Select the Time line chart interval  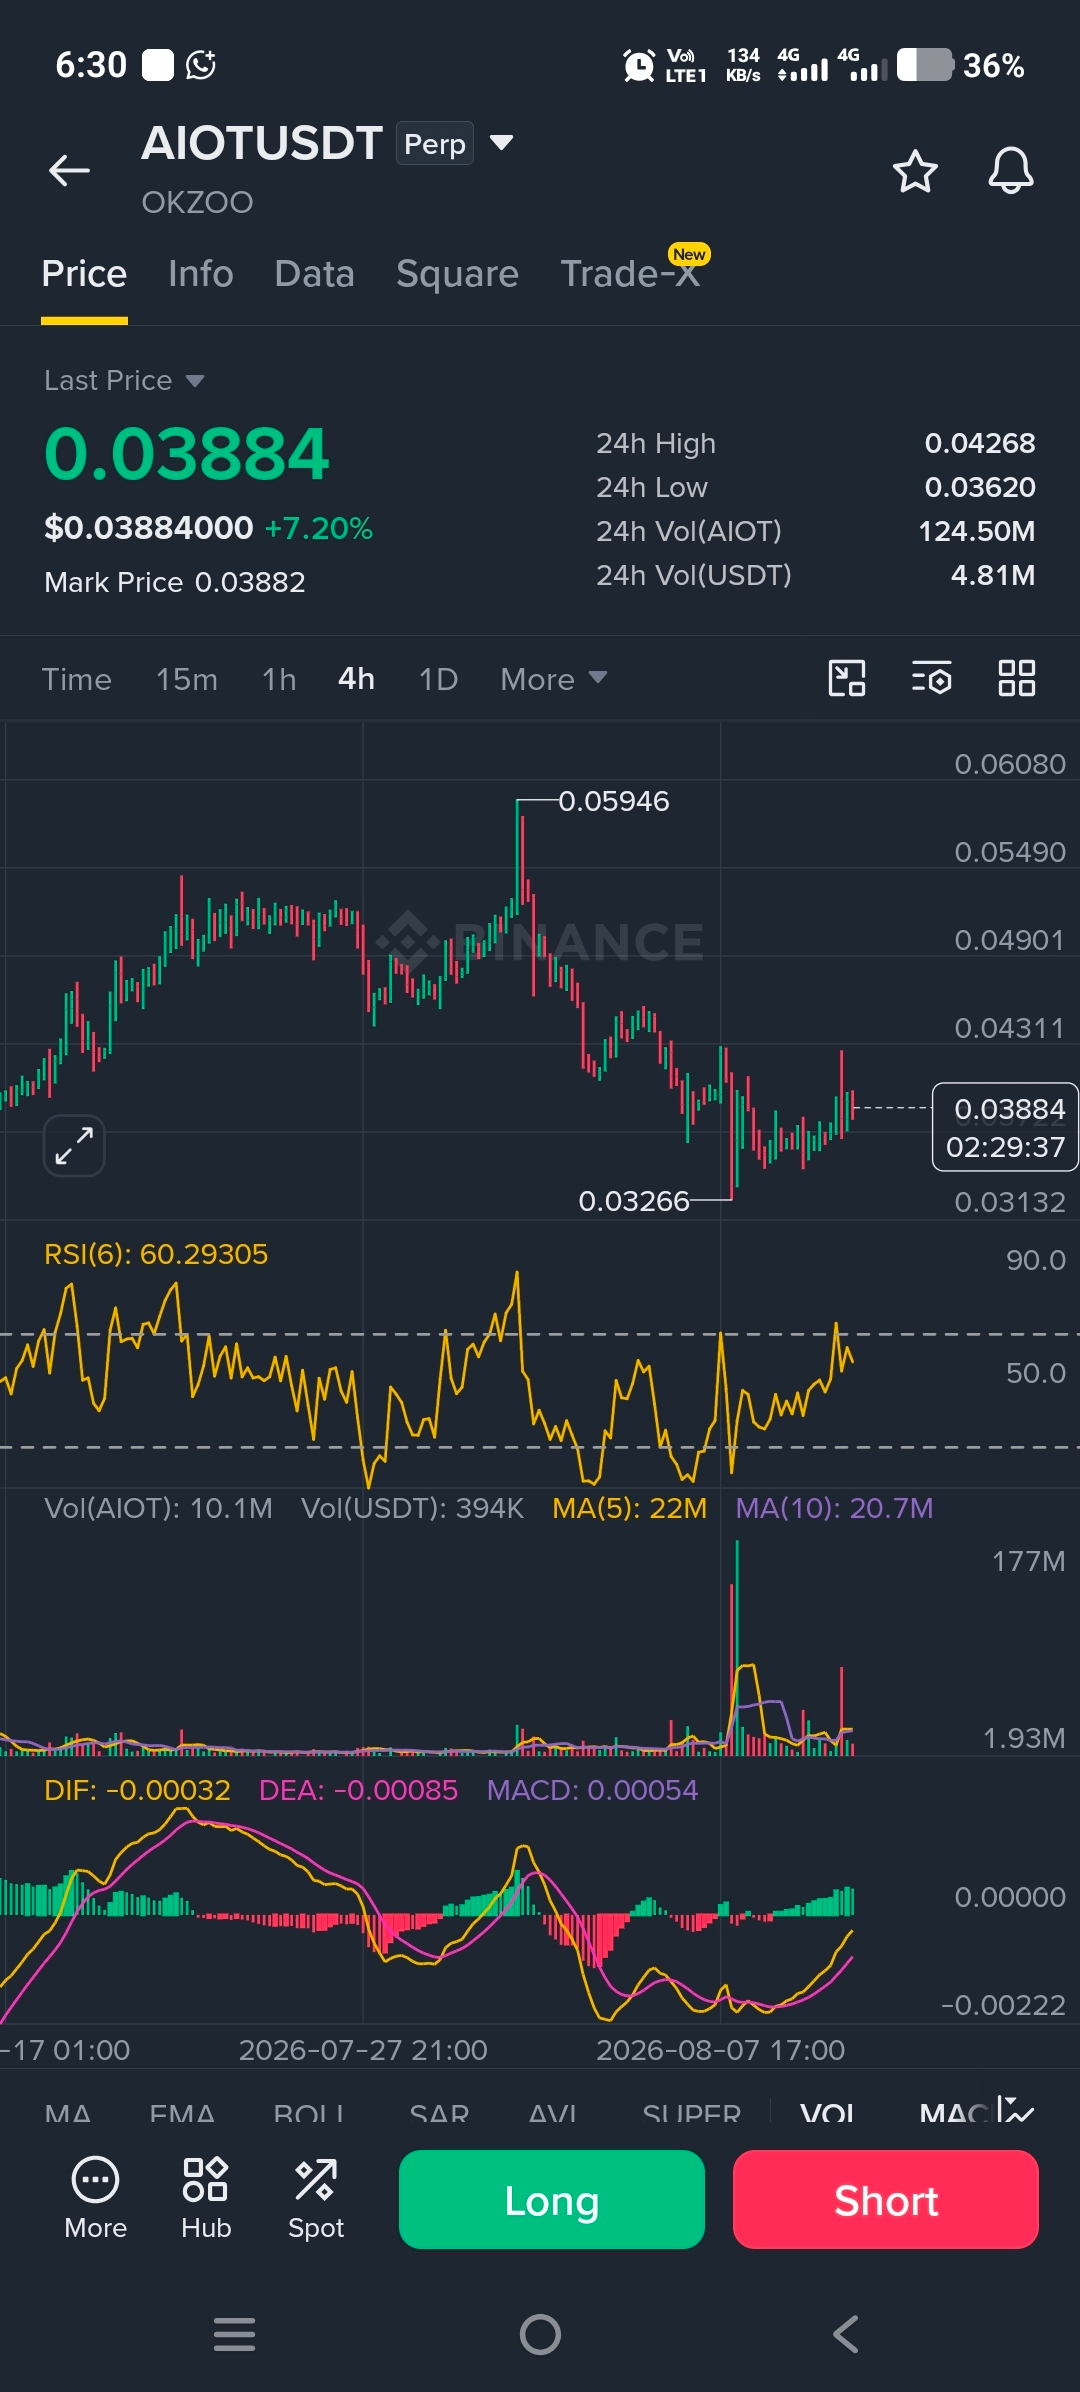pyautogui.click(x=76, y=679)
